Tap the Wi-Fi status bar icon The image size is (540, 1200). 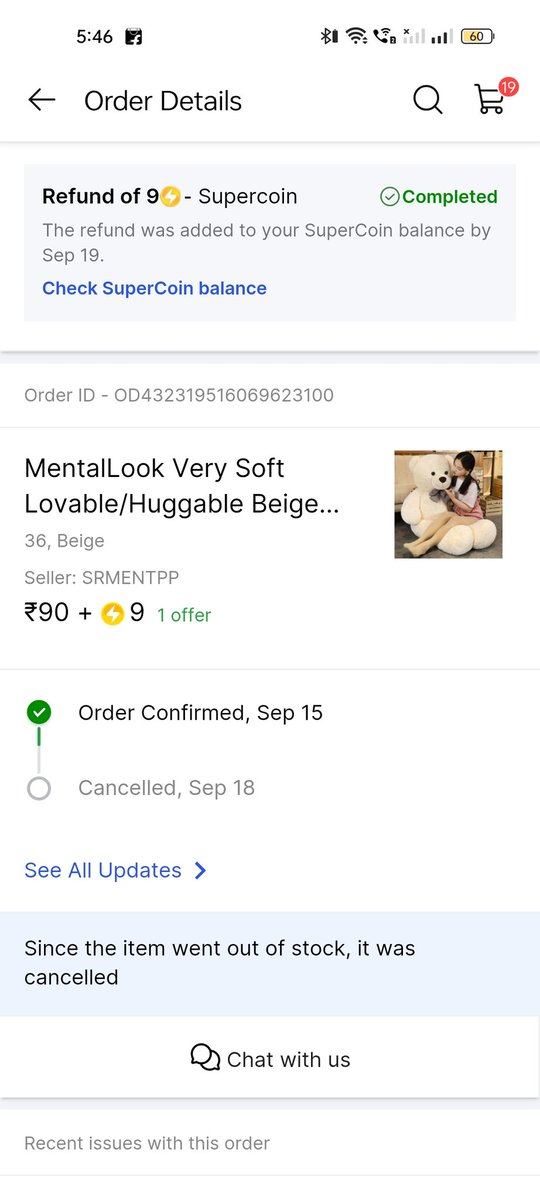pyautogui.click(x=356, y=36)
